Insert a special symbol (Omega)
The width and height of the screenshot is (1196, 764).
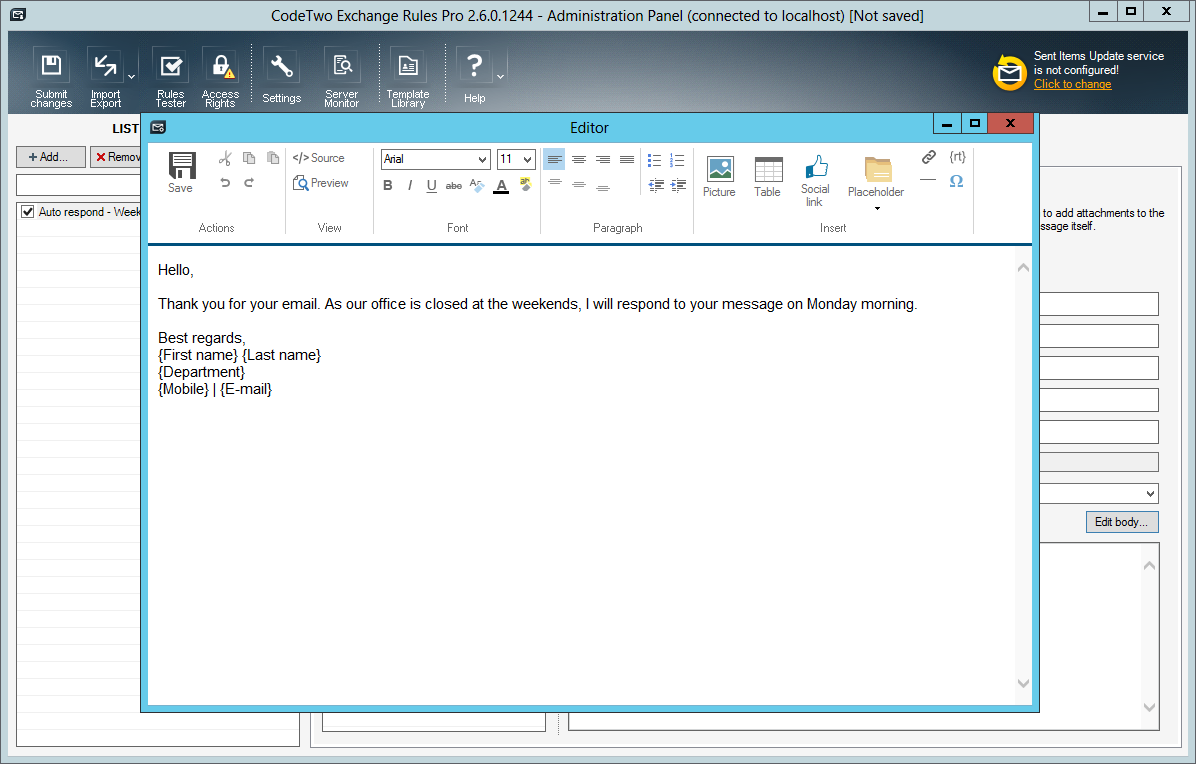(956, 181)
